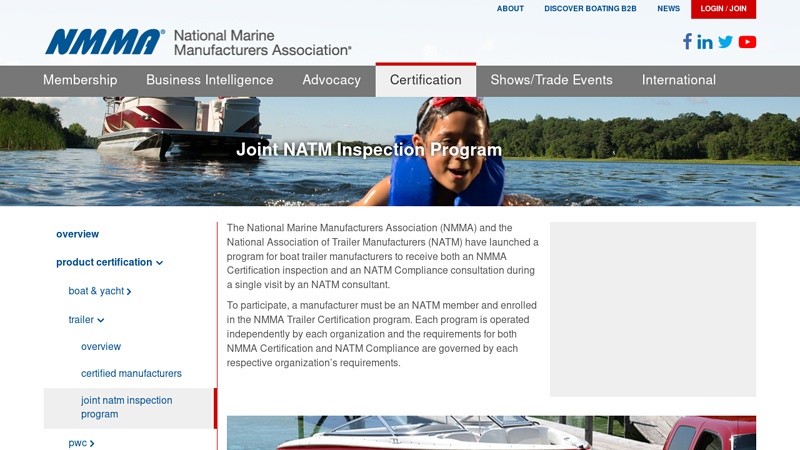Click the NMMA logo
Viewport: 800px width, 450px height.
click(x=105, y=42)
